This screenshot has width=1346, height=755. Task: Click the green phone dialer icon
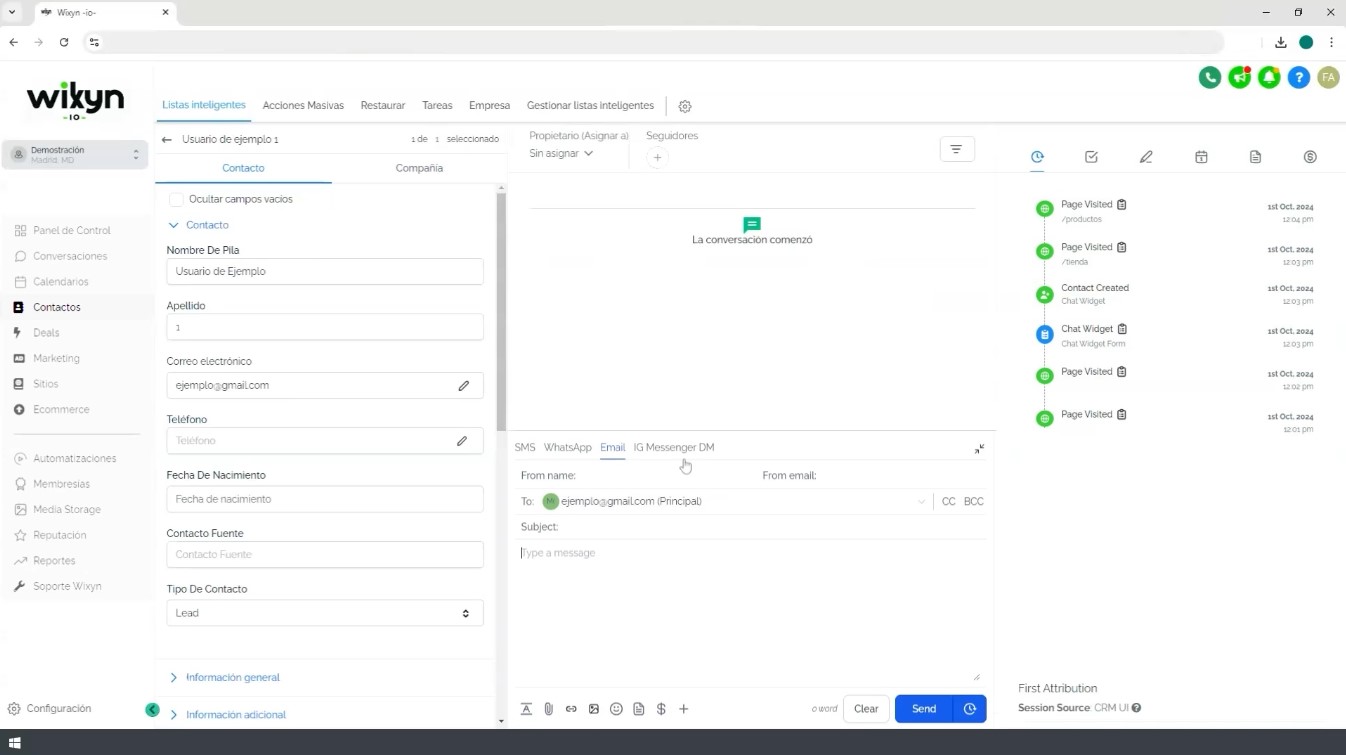click(x=1210, y=77)
